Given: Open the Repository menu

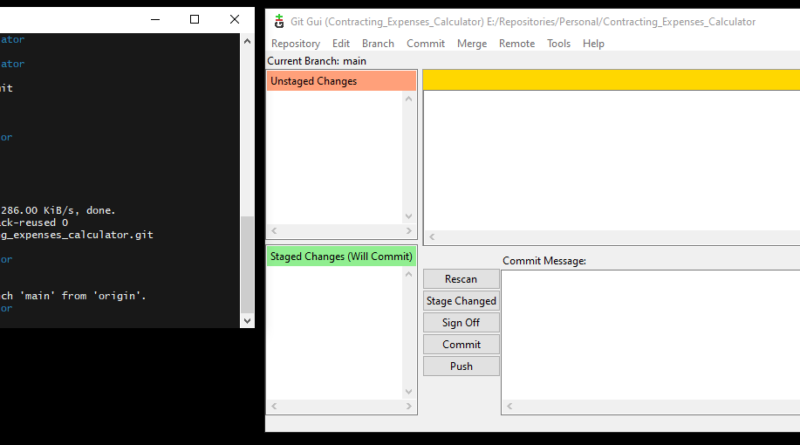Looking at the screenshot, I should (295, 44).
